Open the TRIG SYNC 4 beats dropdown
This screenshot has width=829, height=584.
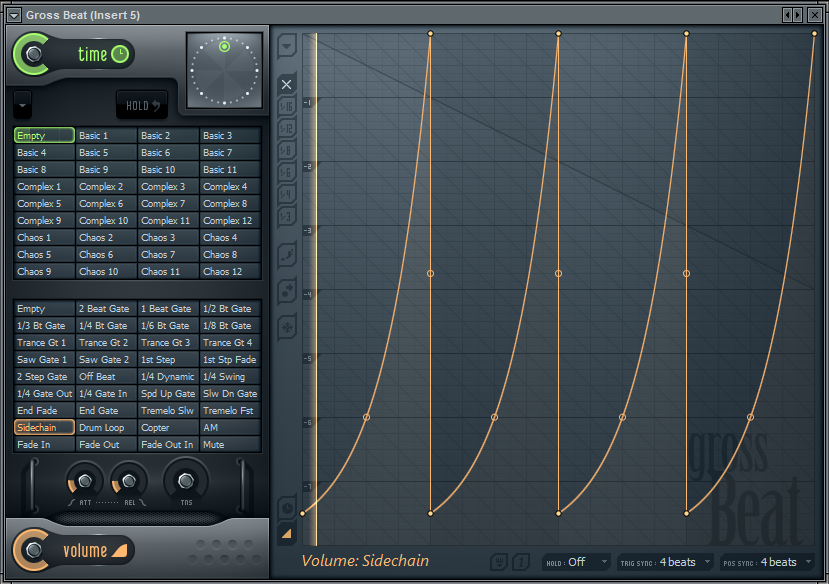click(x=665, y=562)
